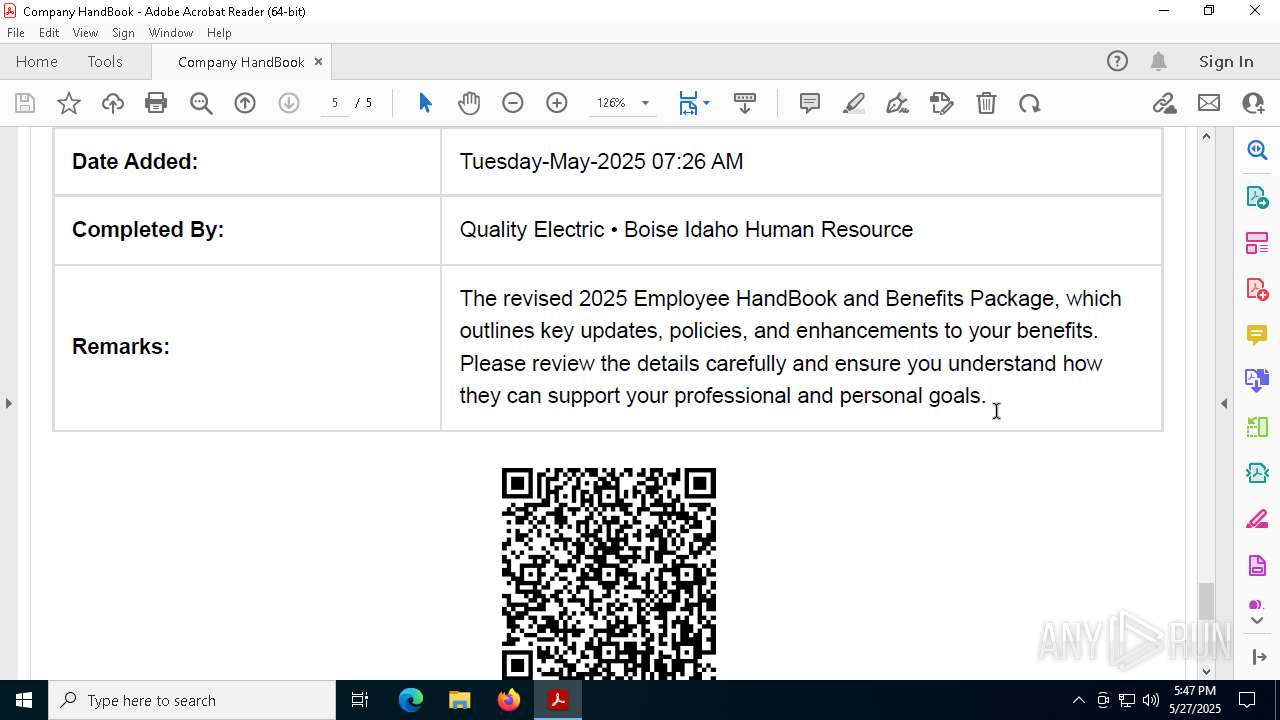
Task: Click the Windows Start button
Action: [x=24, y=700]
